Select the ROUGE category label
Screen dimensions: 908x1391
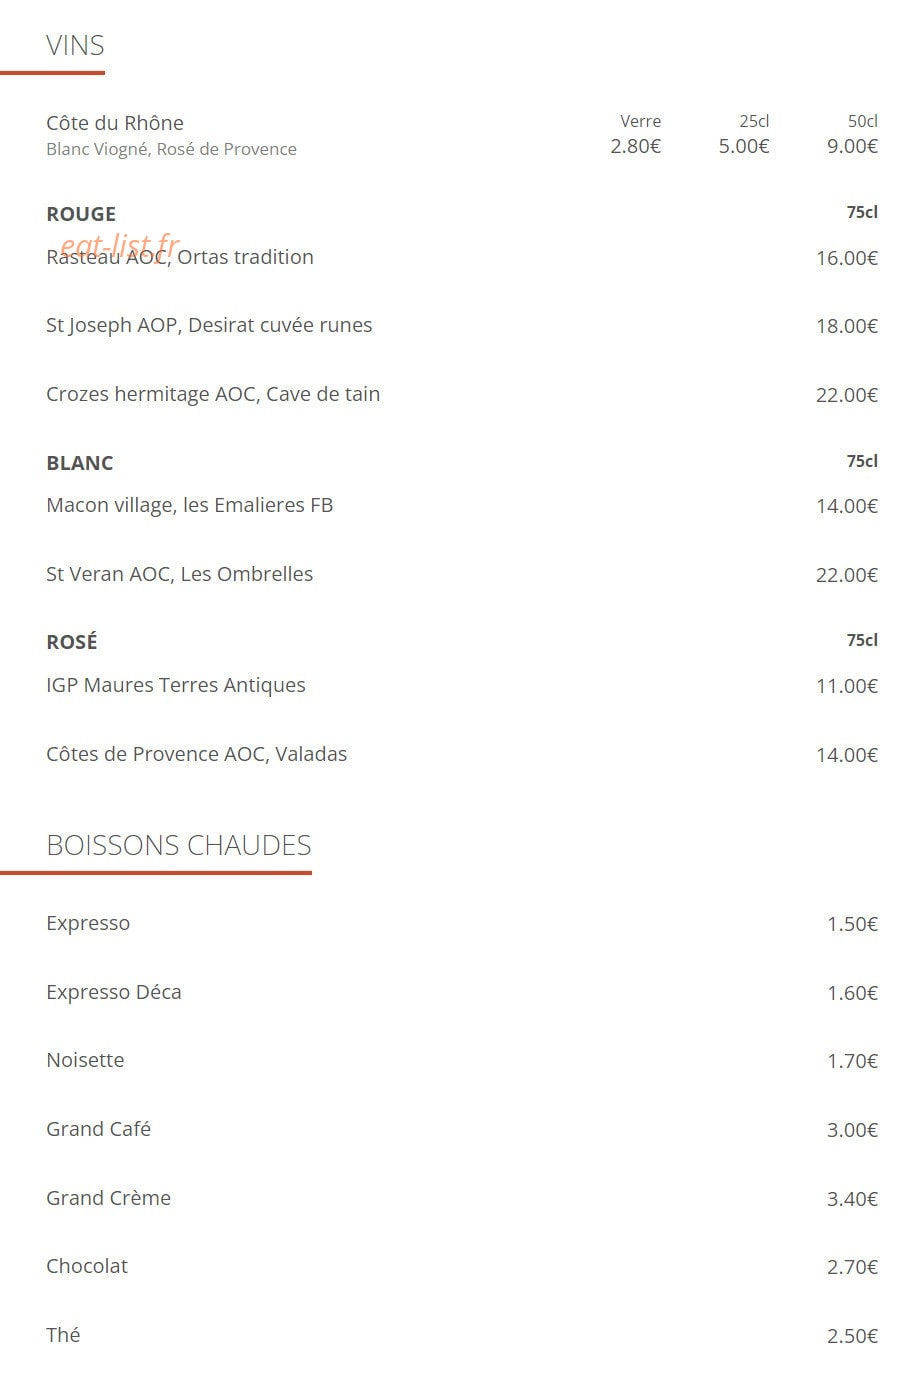coord(81,214)
